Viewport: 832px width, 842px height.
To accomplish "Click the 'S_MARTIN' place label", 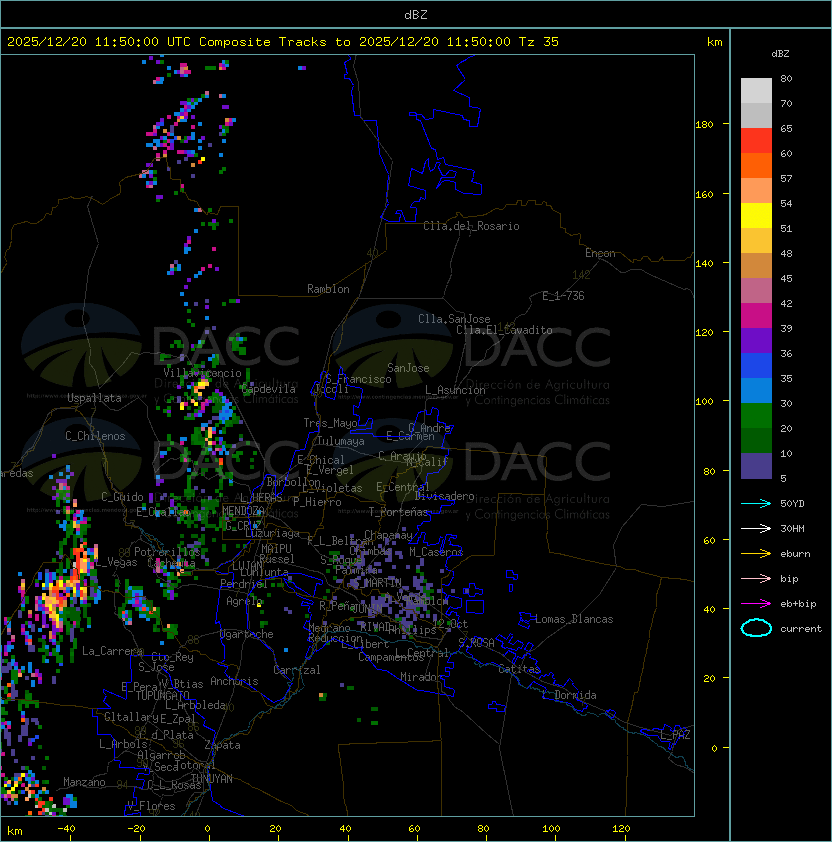I will coord(377,583).
